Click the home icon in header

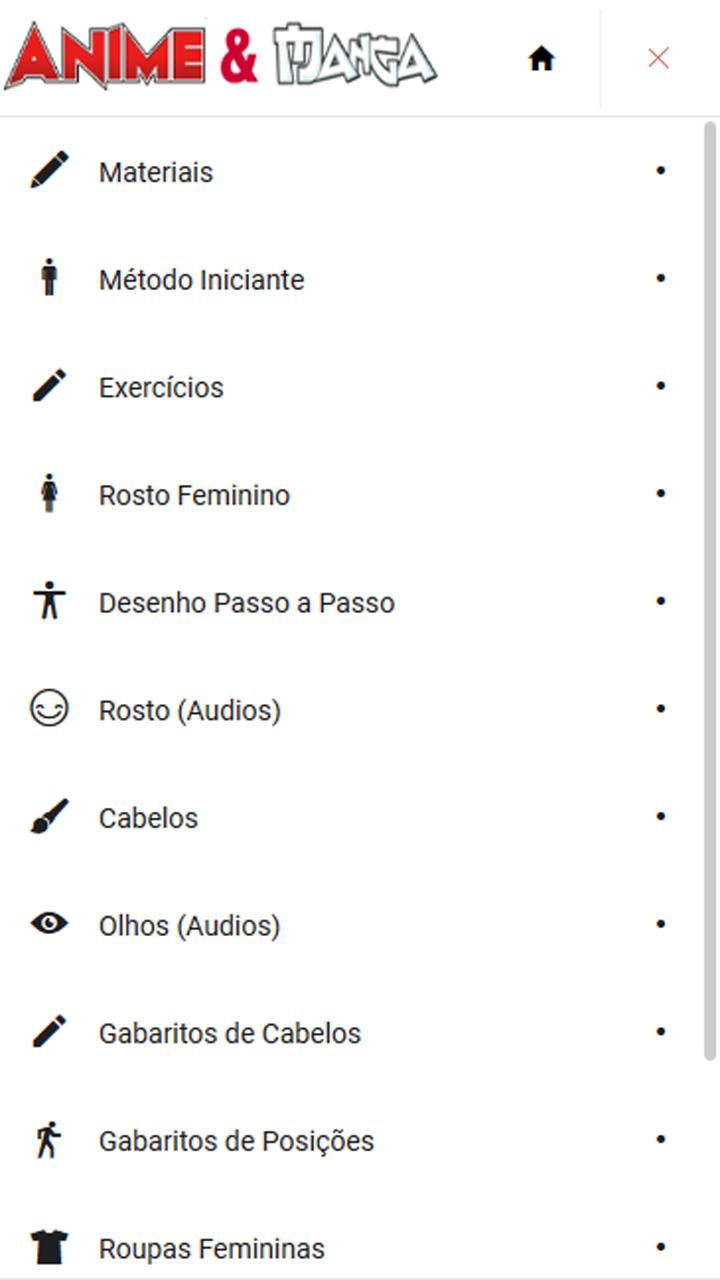[541, 59]
